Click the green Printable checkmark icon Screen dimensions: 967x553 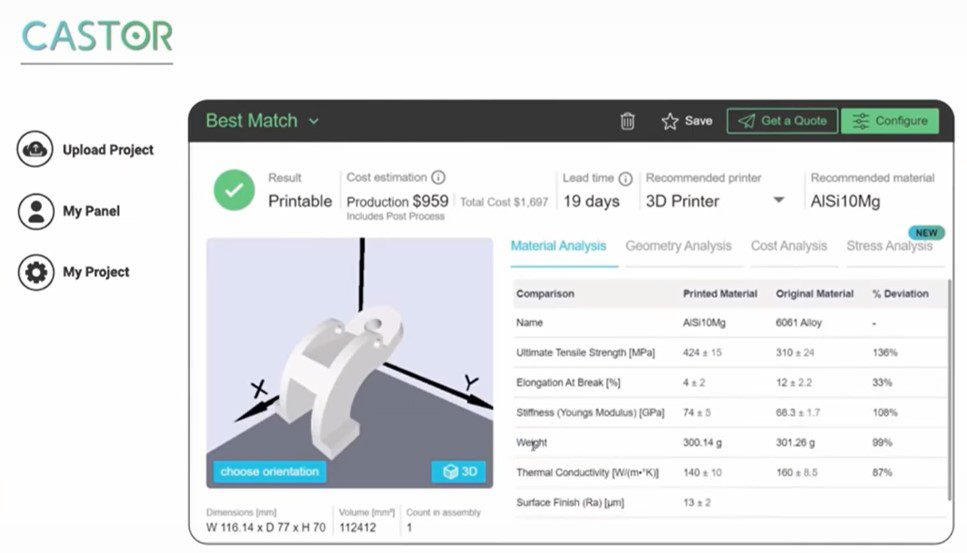click(234, 190)
